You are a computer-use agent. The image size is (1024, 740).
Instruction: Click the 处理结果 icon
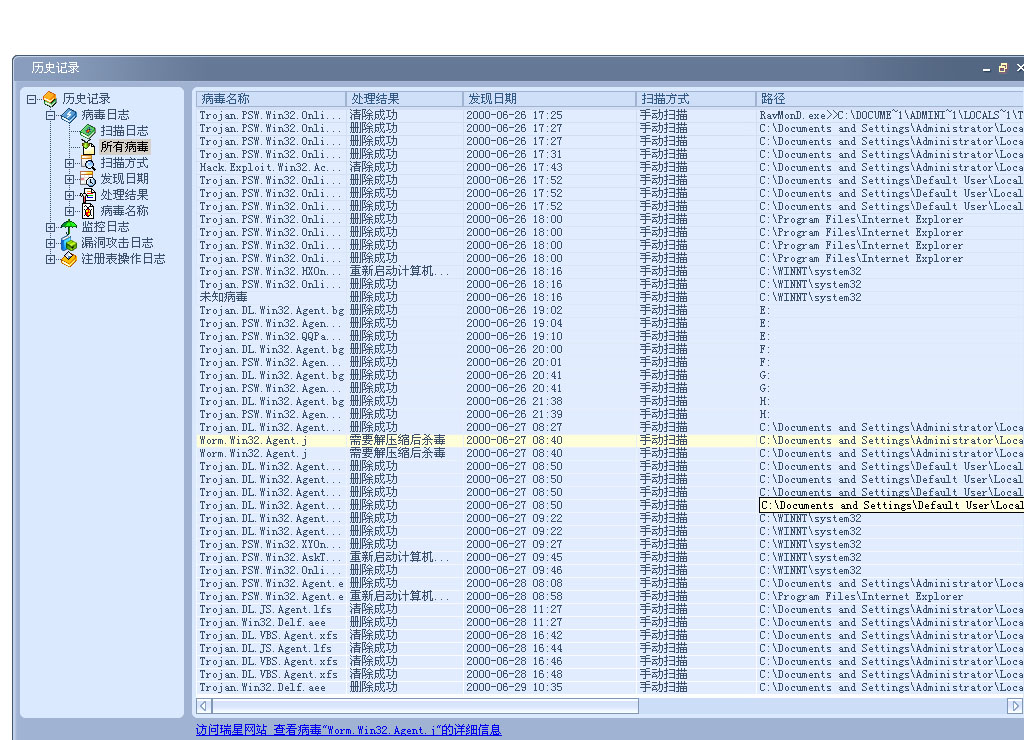(x=88, y=195)
